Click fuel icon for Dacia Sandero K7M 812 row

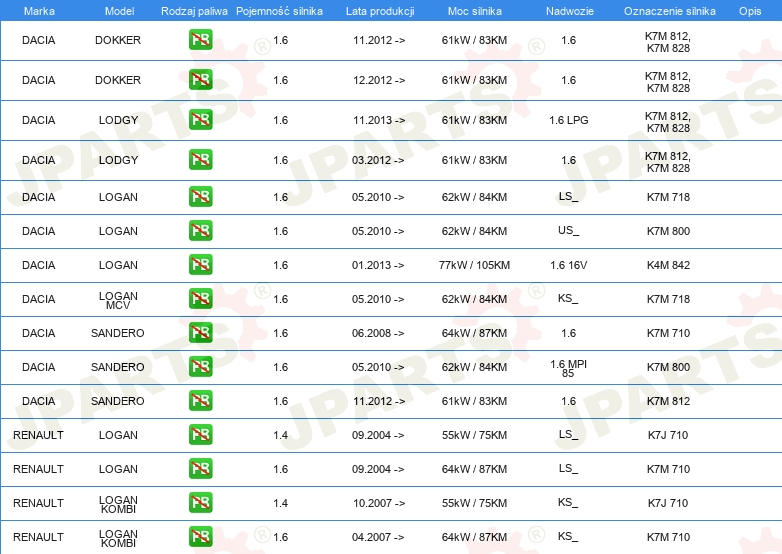coord(200,401)
